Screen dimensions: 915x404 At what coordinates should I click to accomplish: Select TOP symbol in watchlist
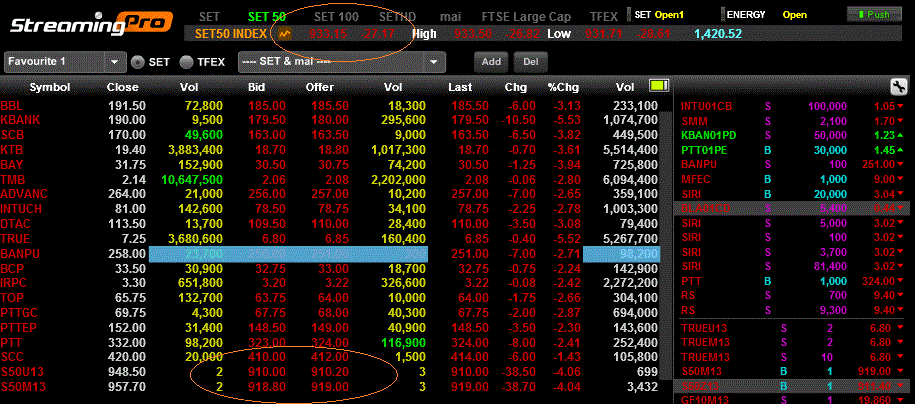point(11,298)
